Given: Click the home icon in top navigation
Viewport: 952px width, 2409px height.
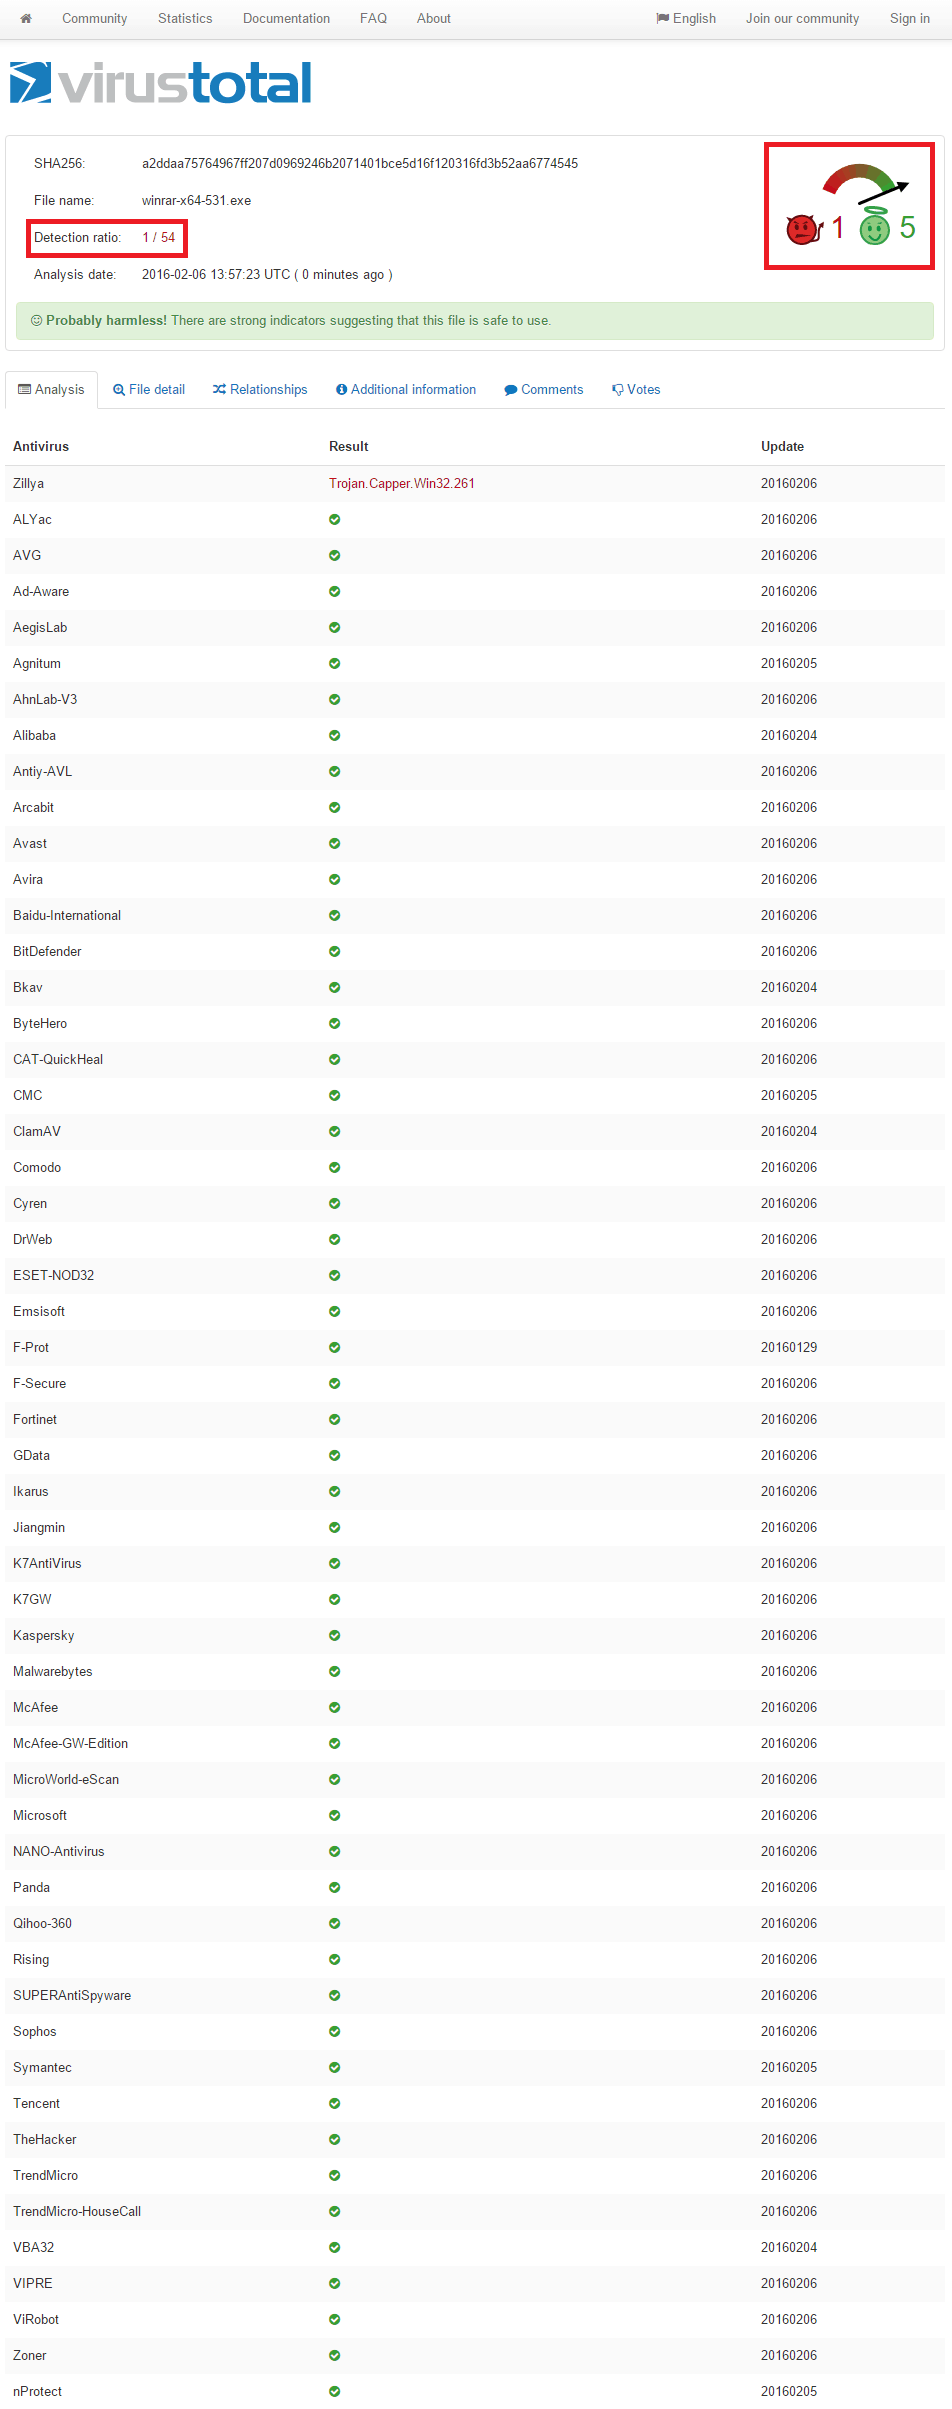Looking at the screenshot, I should click(x=26, y=18).
